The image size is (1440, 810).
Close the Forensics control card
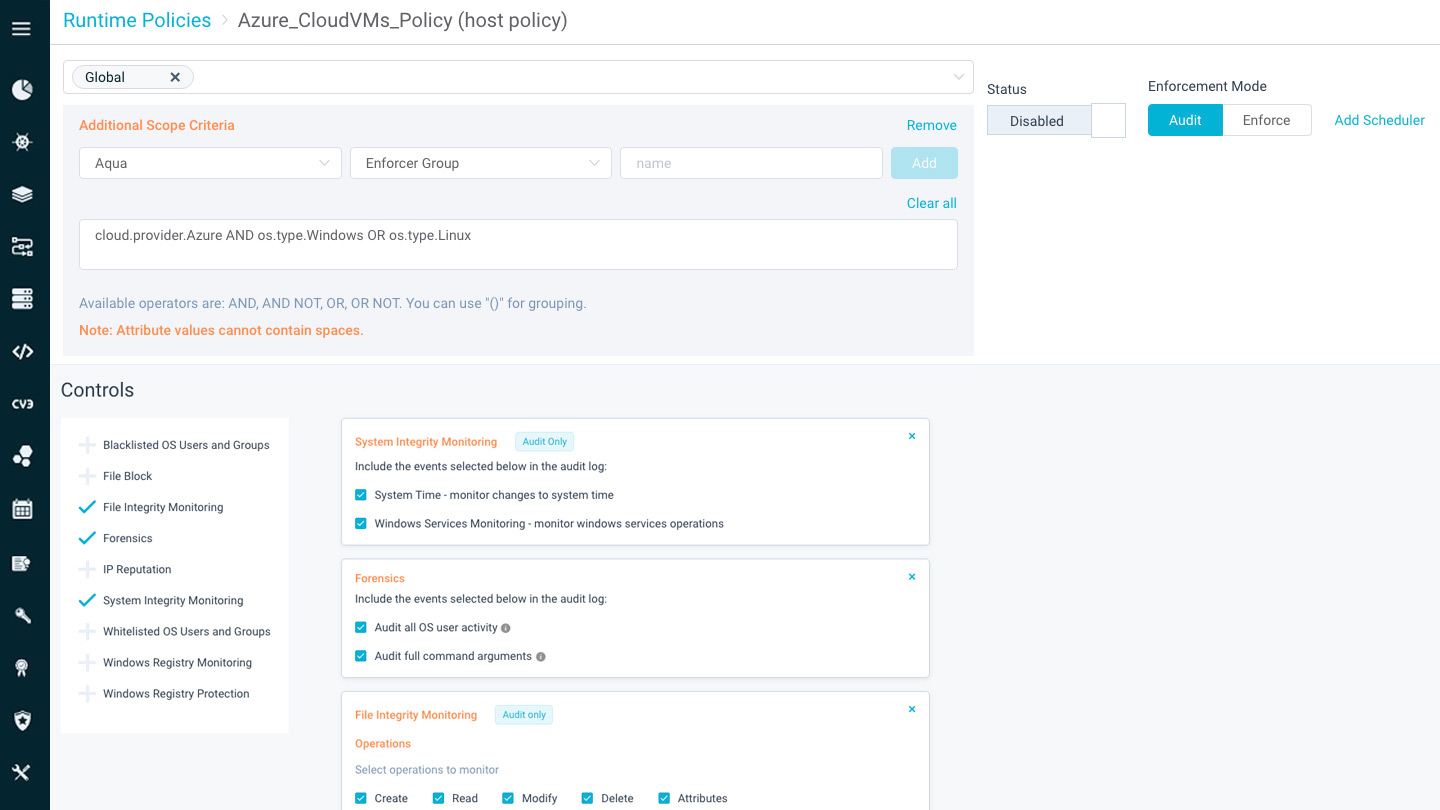912,576
